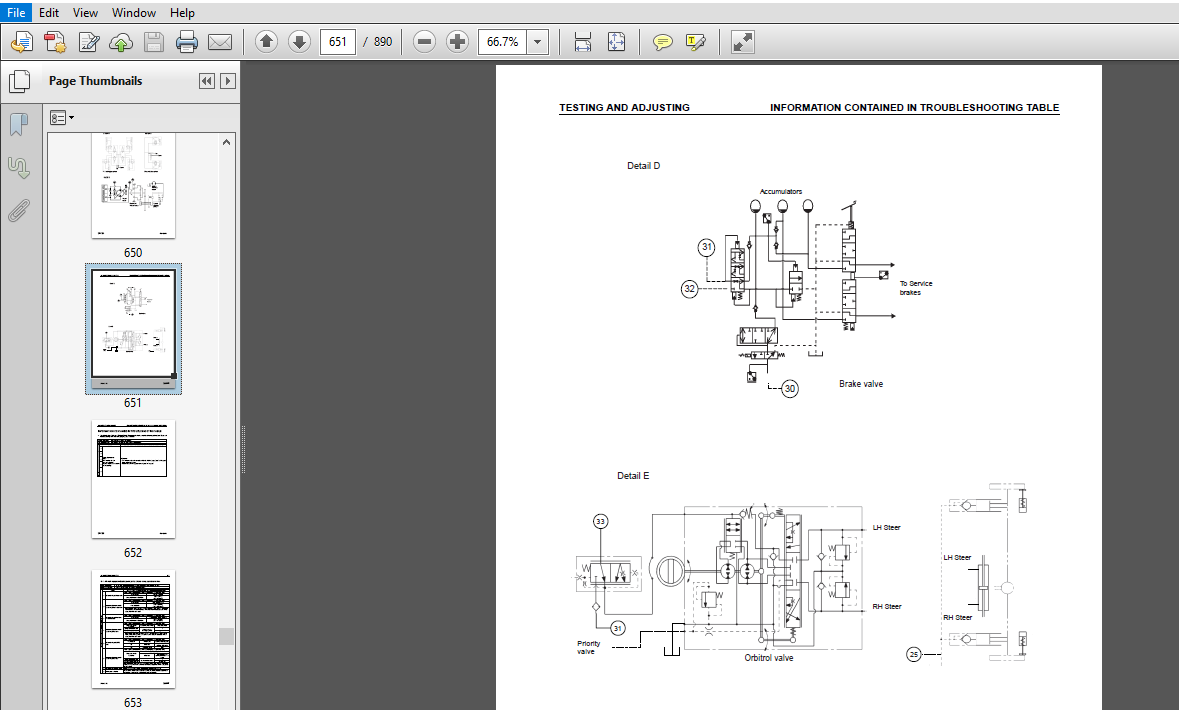Go to previous page with up arrow

[266, 42]
